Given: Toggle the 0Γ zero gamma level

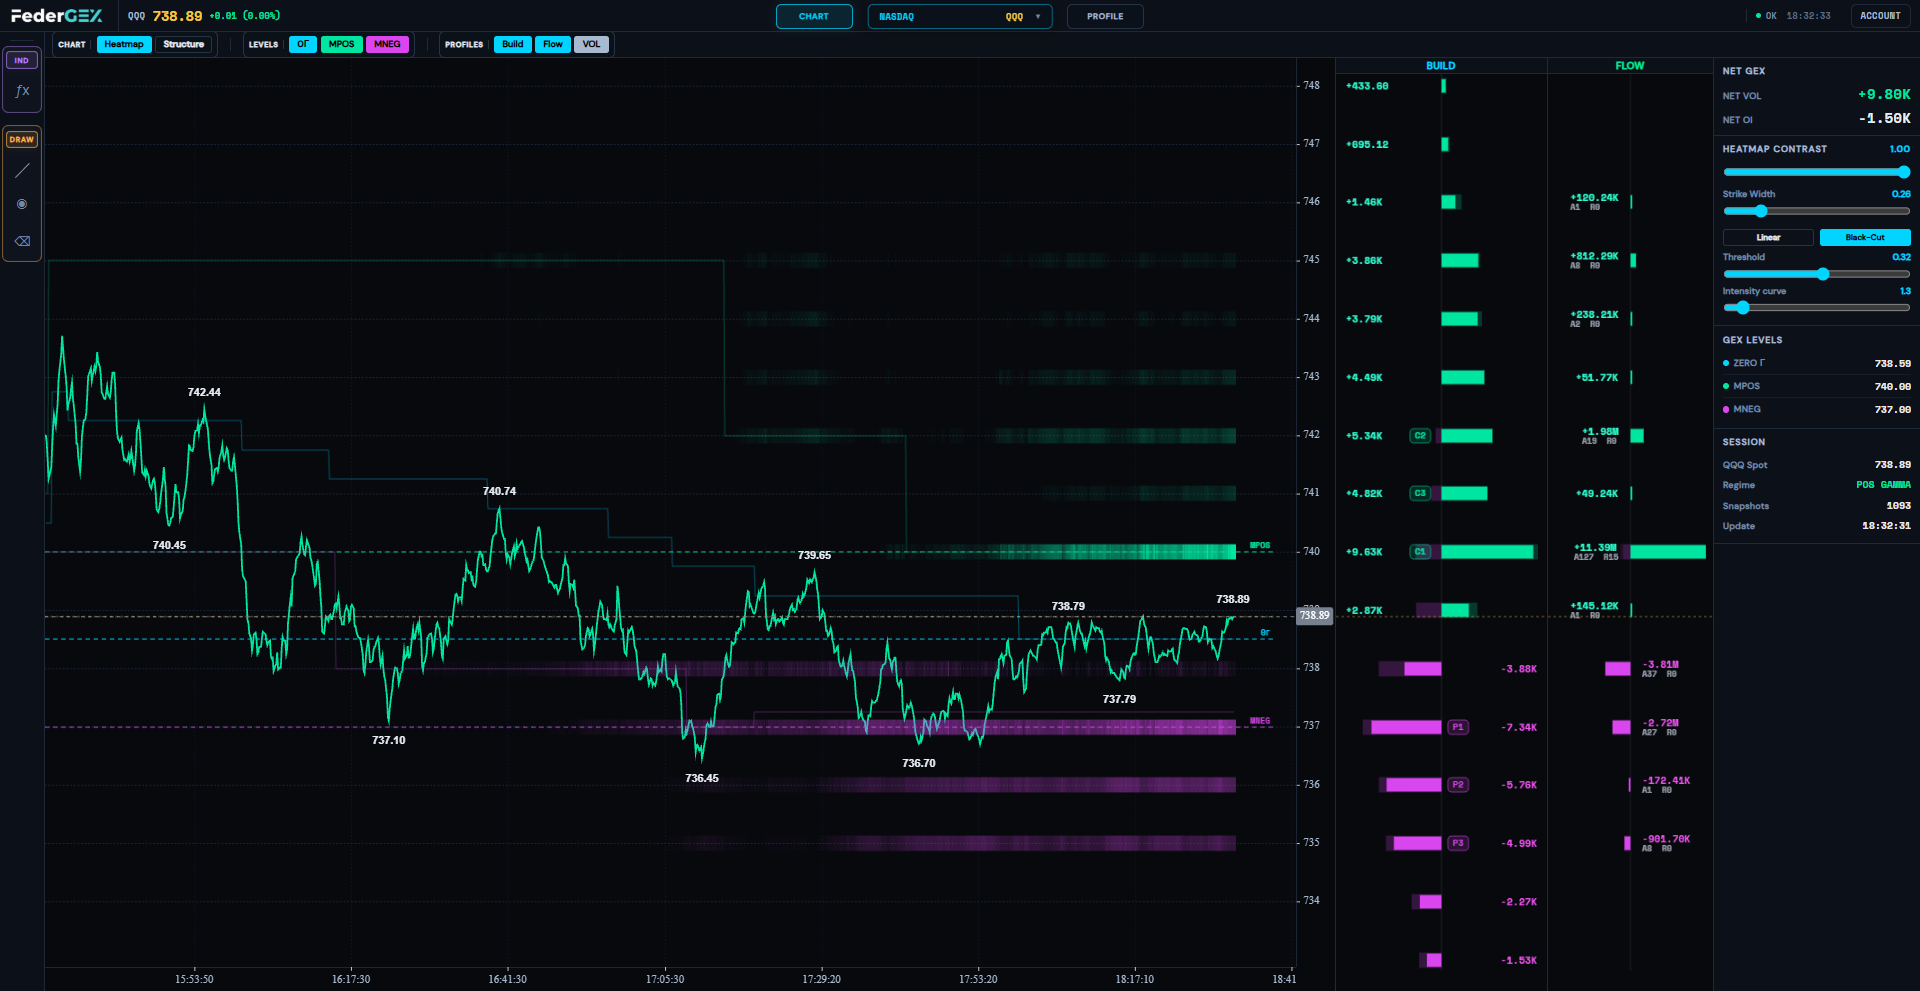Looking at the screenshot, I should click(302, 44).
